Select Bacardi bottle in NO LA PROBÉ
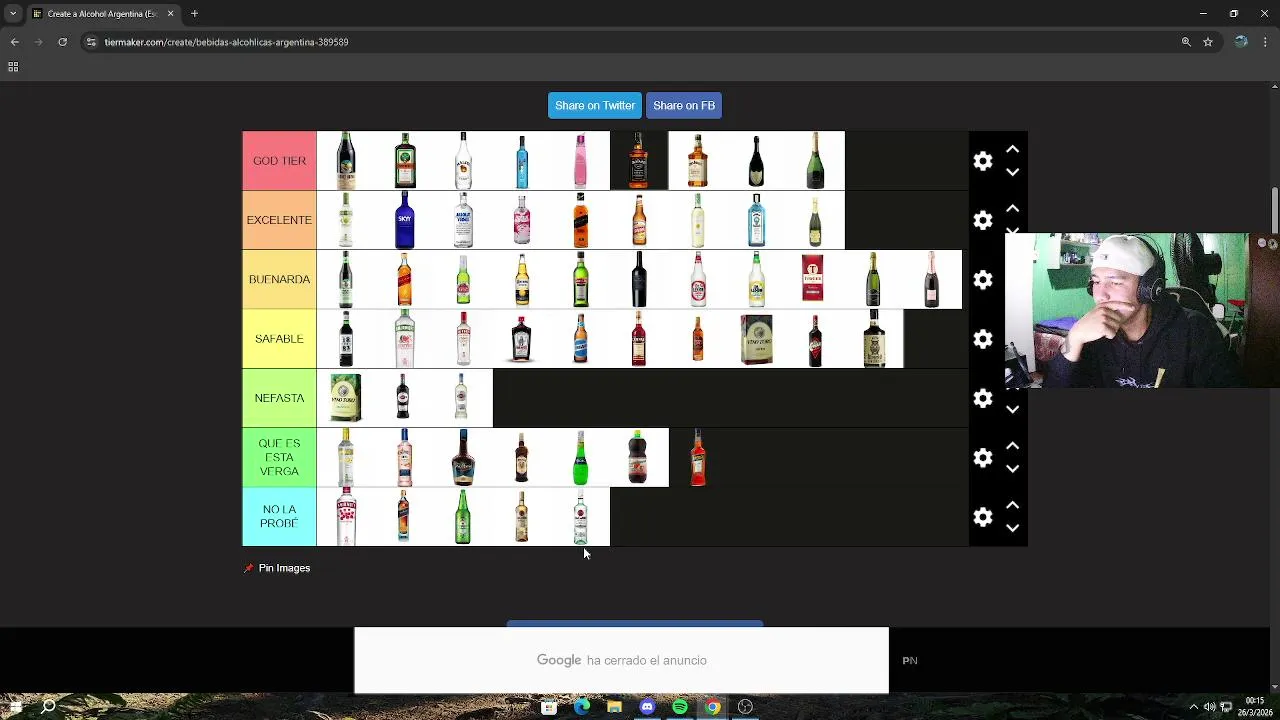 click(581, 517)
